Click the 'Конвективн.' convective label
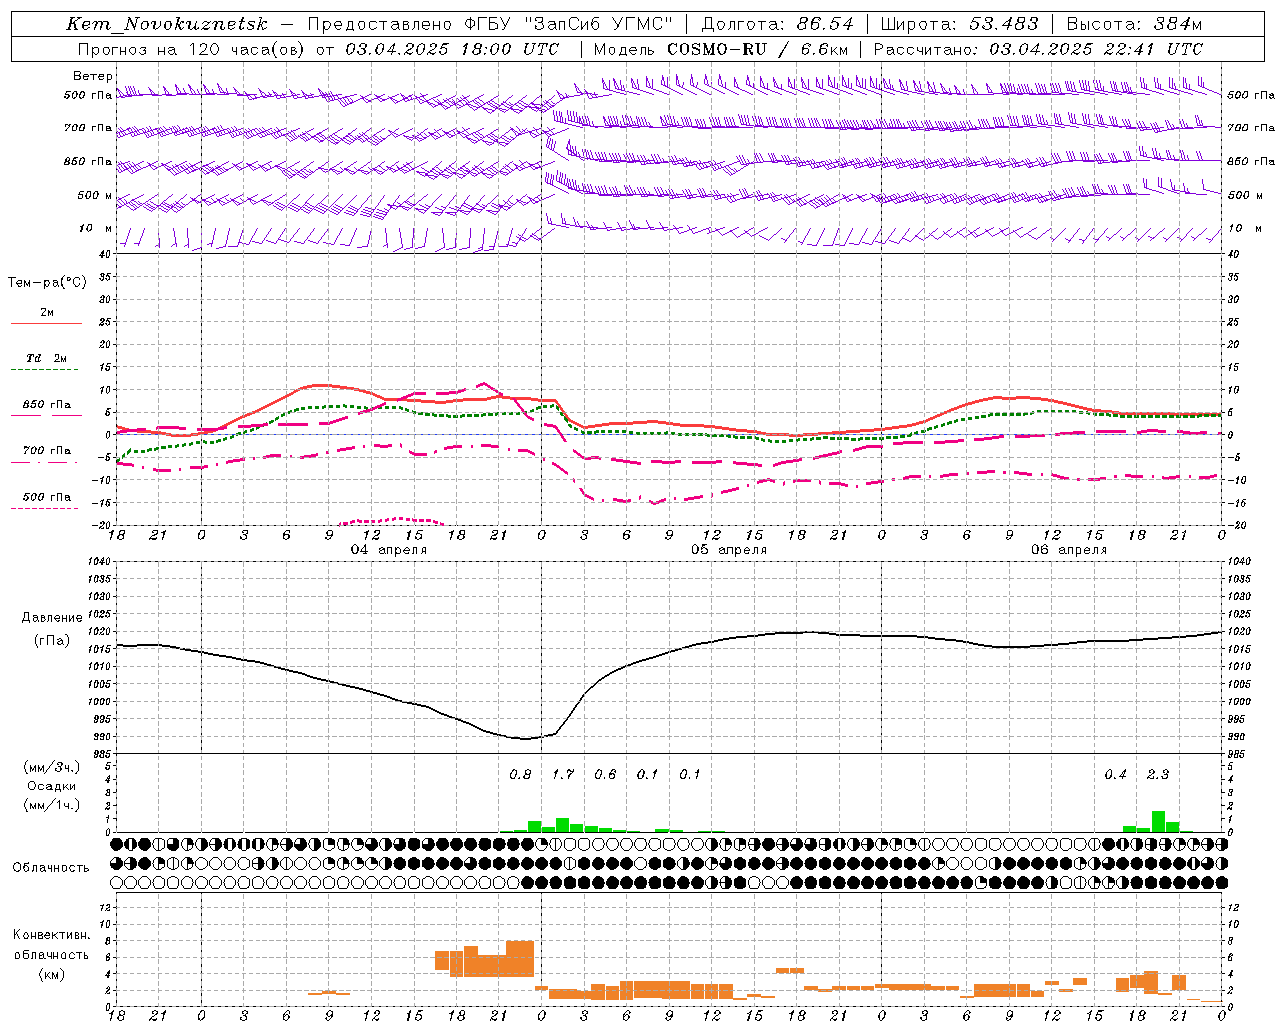 pos(51,935)
